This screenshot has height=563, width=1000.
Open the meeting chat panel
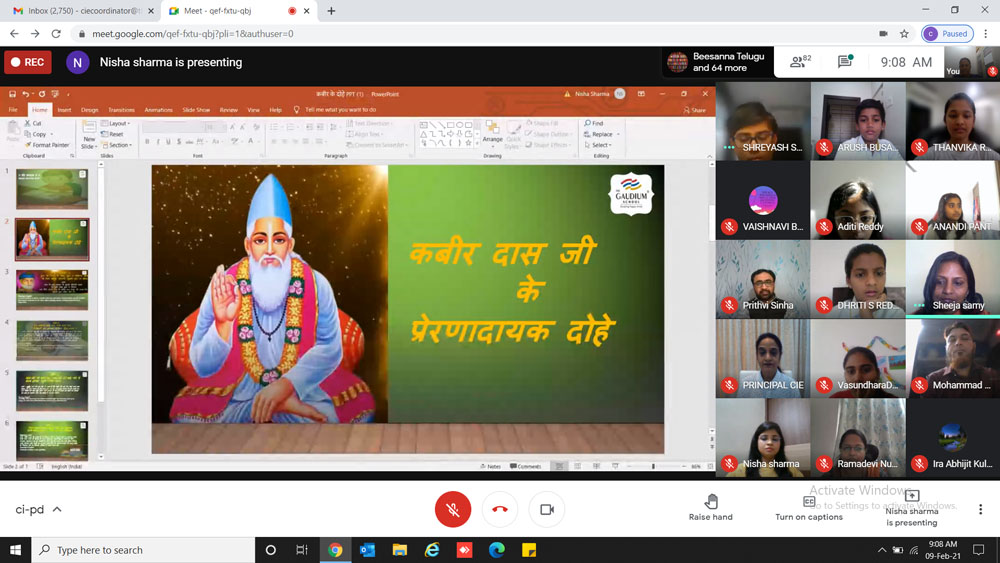[x=845, y=62]
